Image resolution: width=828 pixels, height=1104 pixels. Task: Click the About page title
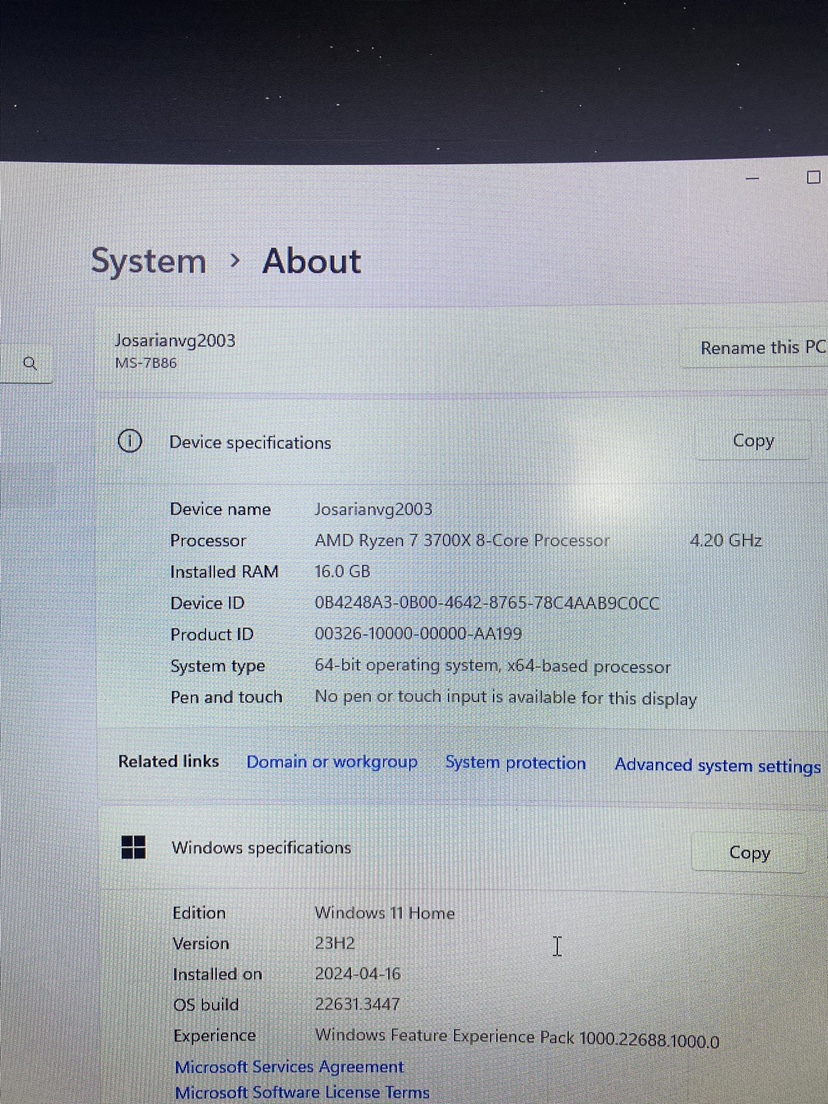312,261
